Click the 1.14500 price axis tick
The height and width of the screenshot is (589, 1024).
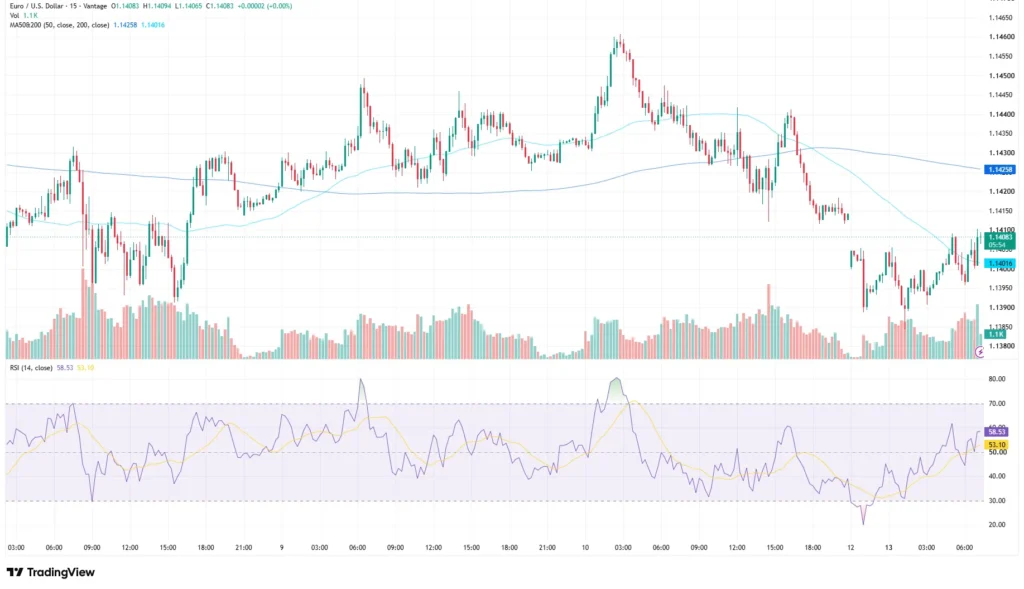point(1000,76)
